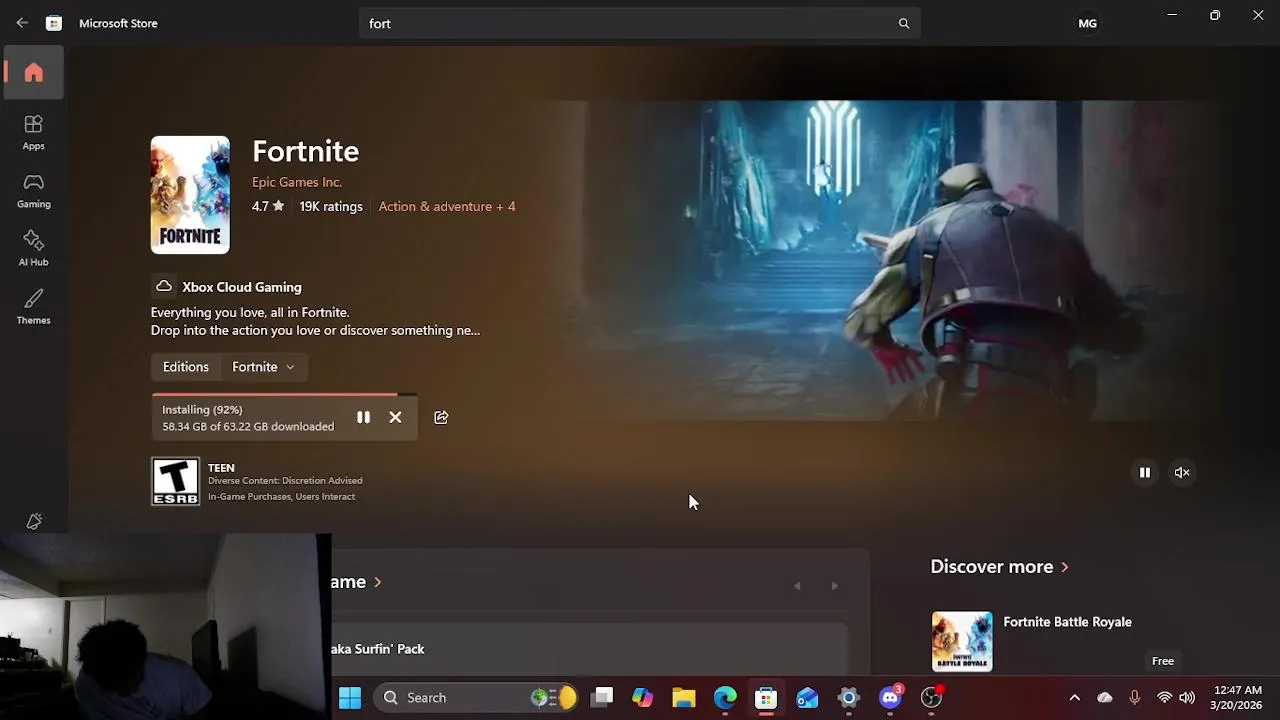Open the Epic Games Inc. publisher link
Screen dimensions: 1280x720
tap(297, 182)
